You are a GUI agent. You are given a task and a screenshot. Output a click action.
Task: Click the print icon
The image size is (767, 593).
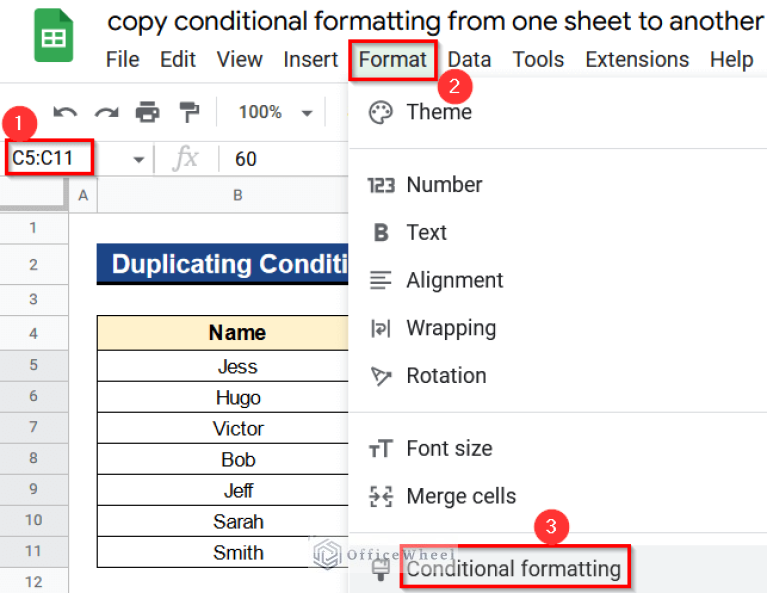click(147, 112)
